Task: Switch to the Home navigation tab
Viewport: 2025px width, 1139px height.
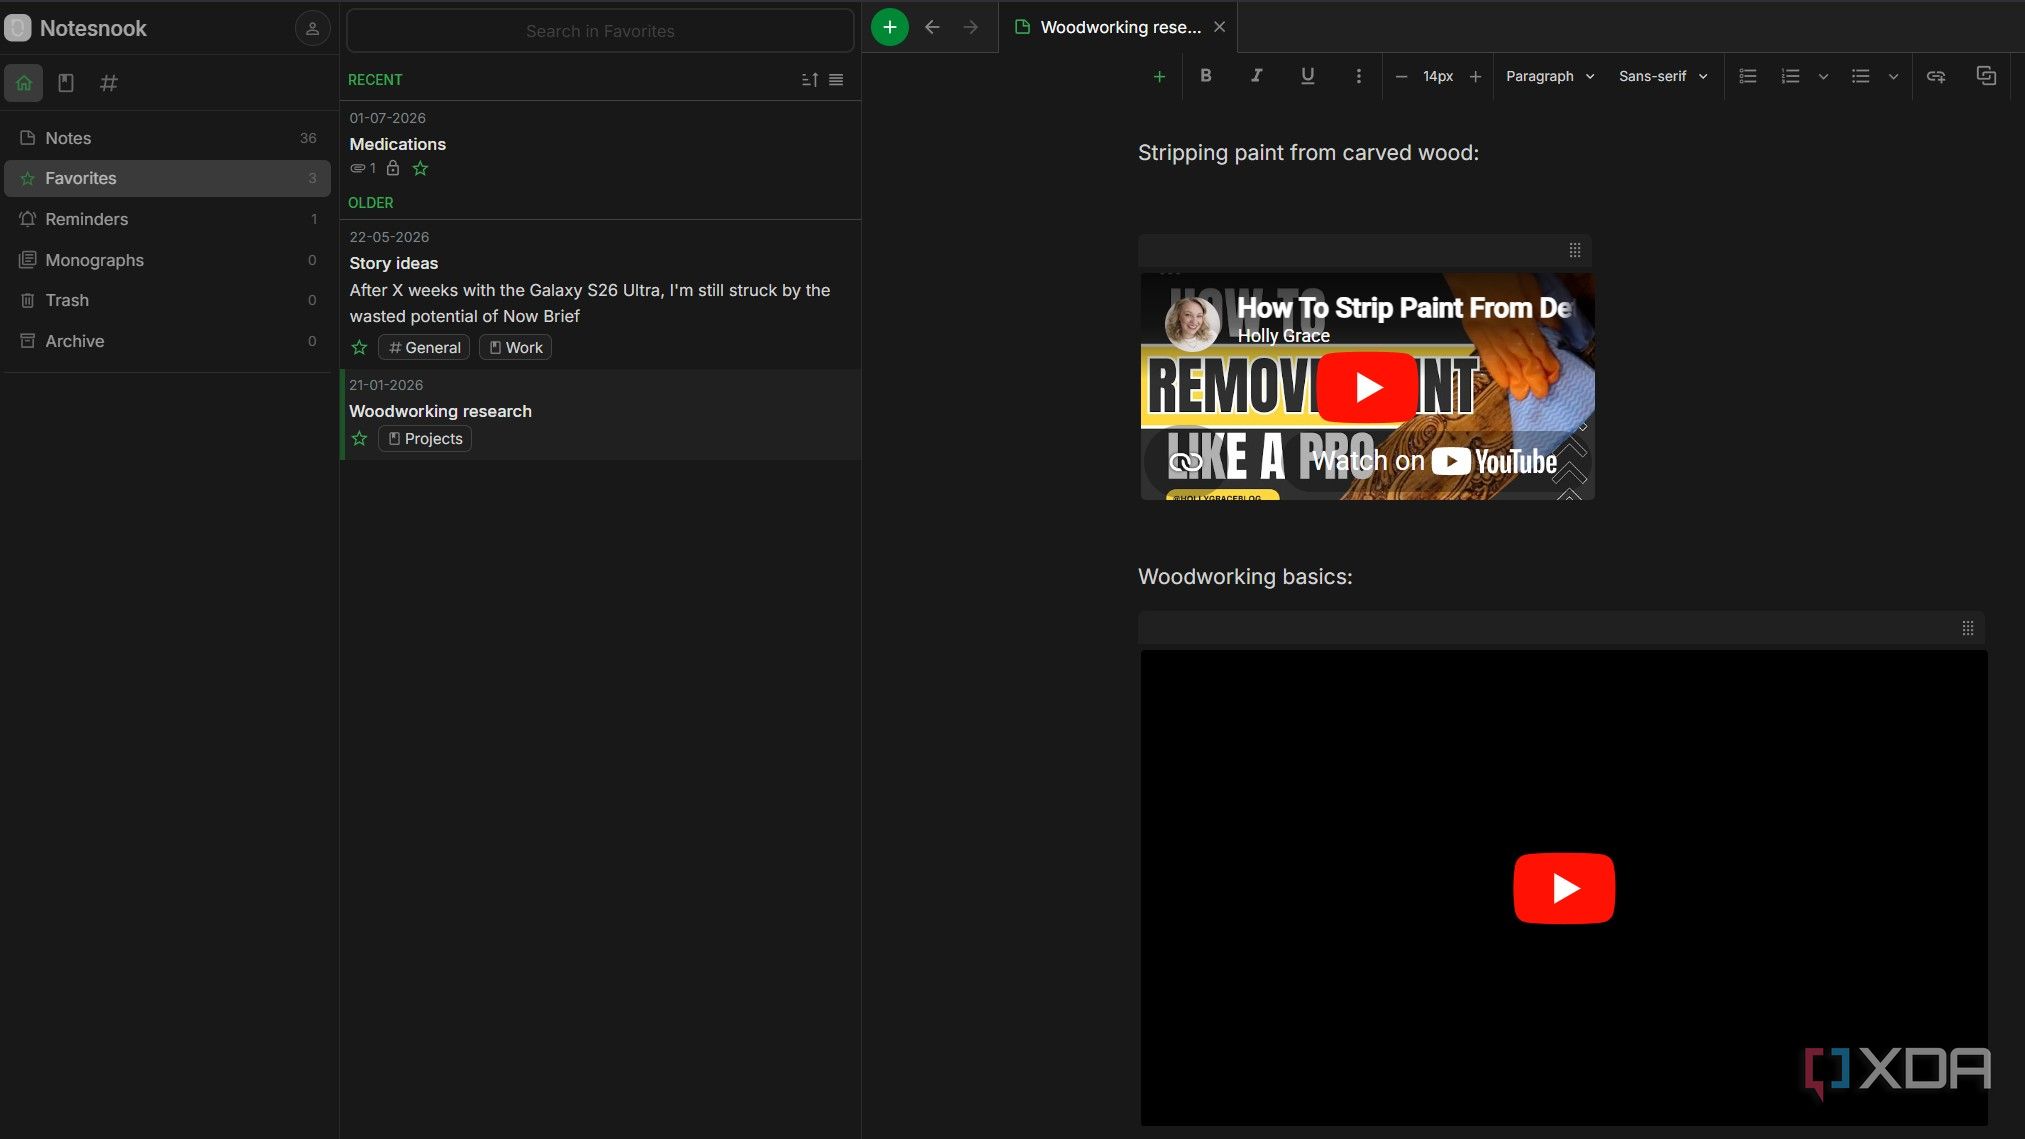Action: (x=24, y=83)
